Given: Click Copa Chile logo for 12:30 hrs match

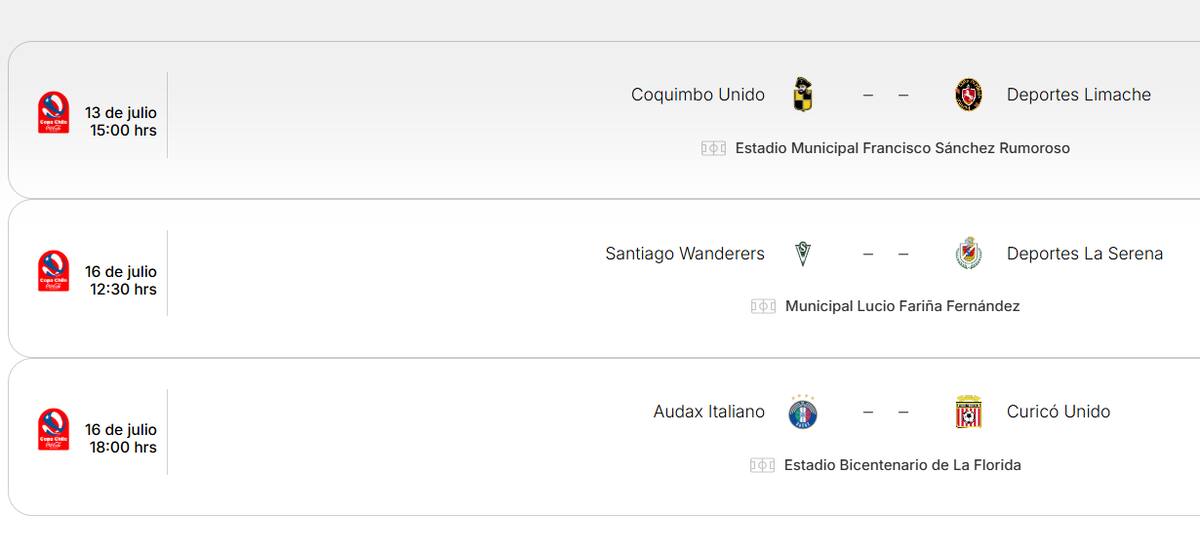Looking at the screenshot, I should [53, 271].
